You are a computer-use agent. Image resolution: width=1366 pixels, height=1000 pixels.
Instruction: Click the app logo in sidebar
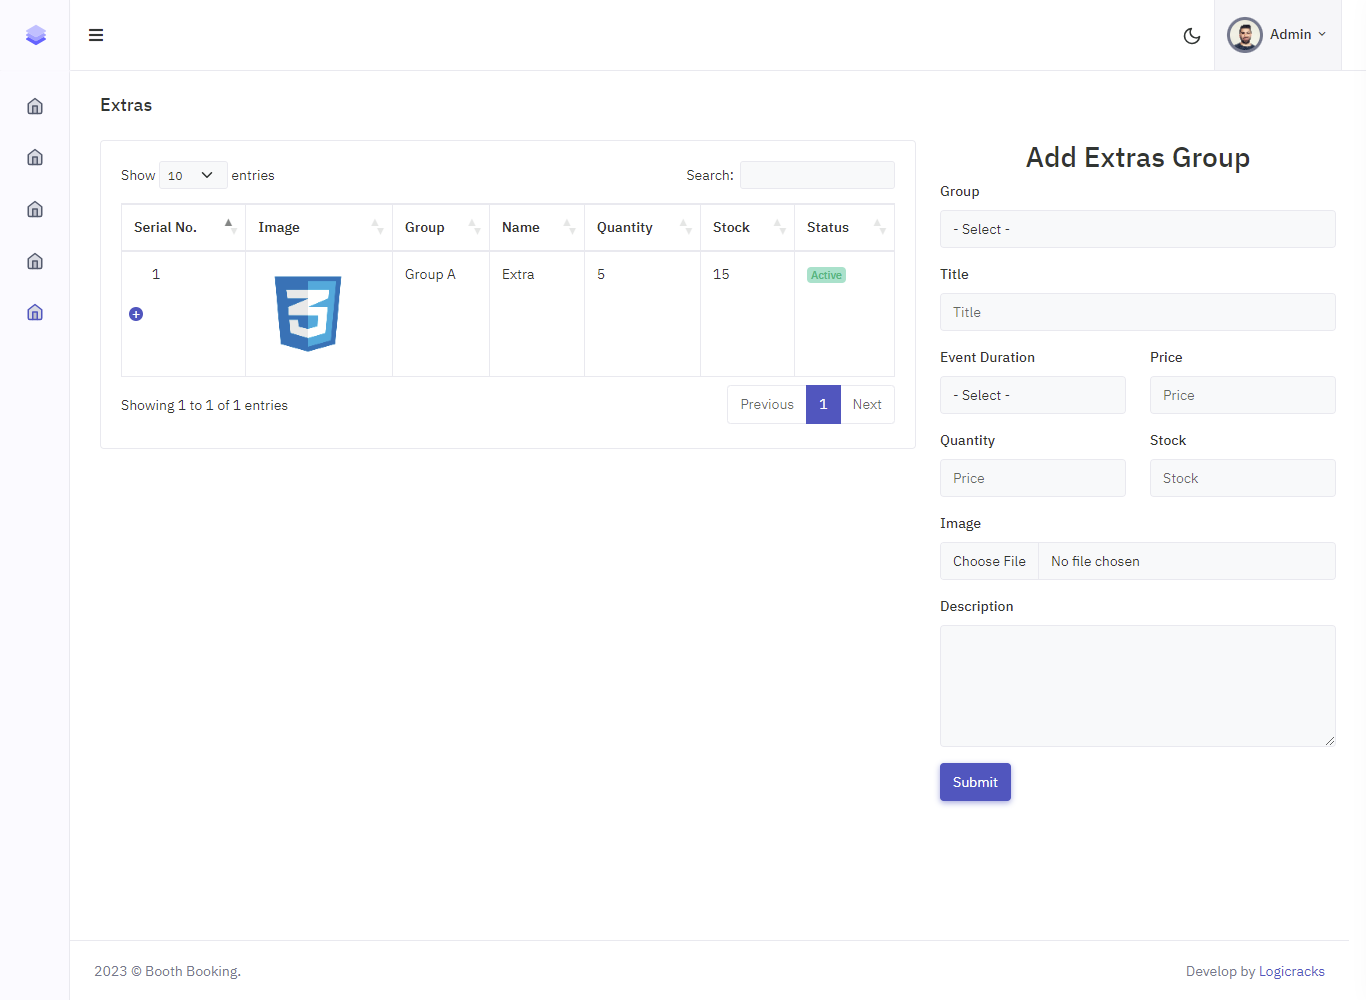pyautogui.click(x=36, y=35)
